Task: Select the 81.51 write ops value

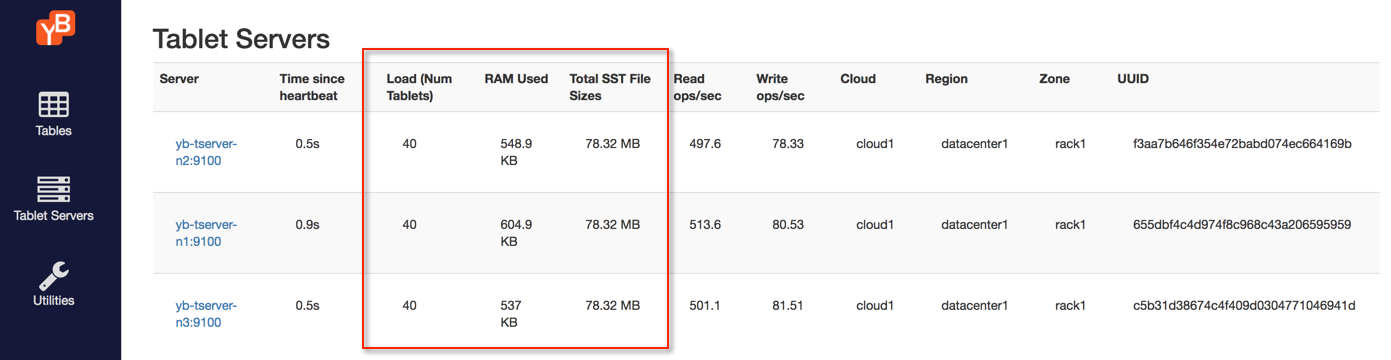Action: point(788,306)
